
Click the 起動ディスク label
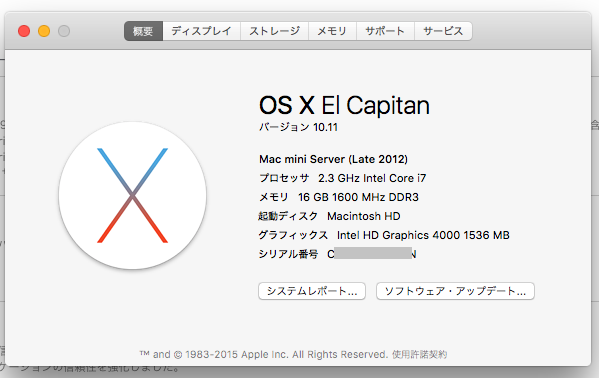pos(288,216)
